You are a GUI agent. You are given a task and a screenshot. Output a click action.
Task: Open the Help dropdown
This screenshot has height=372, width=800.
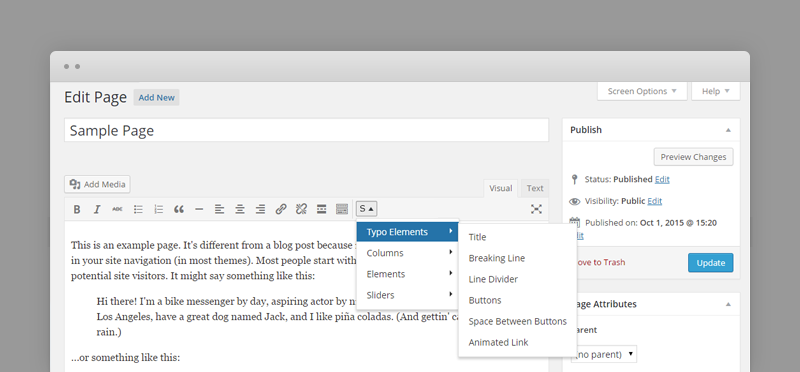pyautogui.click(x=715, y=91)
